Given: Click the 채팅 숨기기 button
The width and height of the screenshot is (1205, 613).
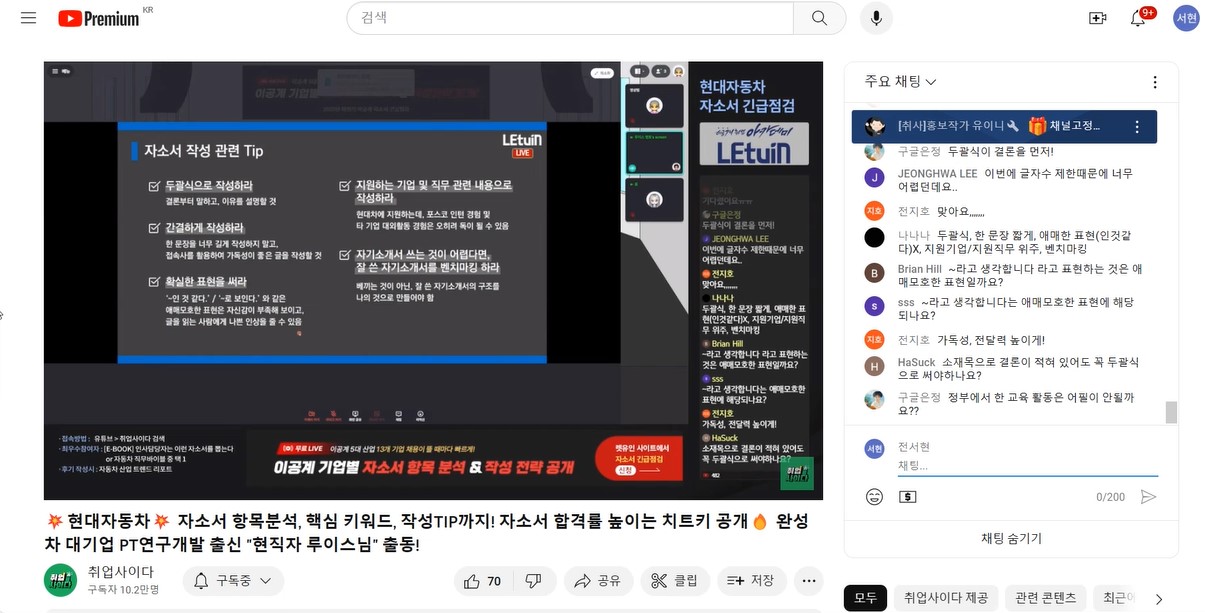Looking at the screenshot, I should point(1011,538).
